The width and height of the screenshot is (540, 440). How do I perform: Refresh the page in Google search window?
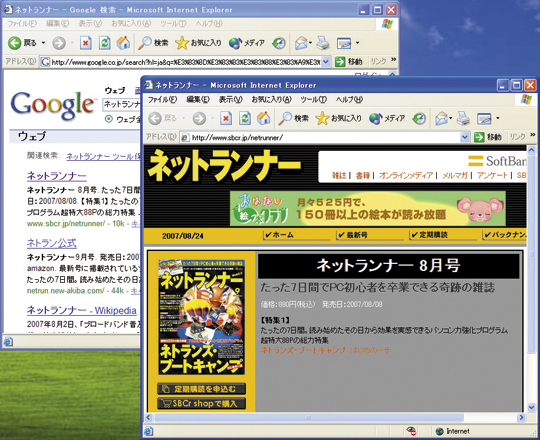pos(104,43)
